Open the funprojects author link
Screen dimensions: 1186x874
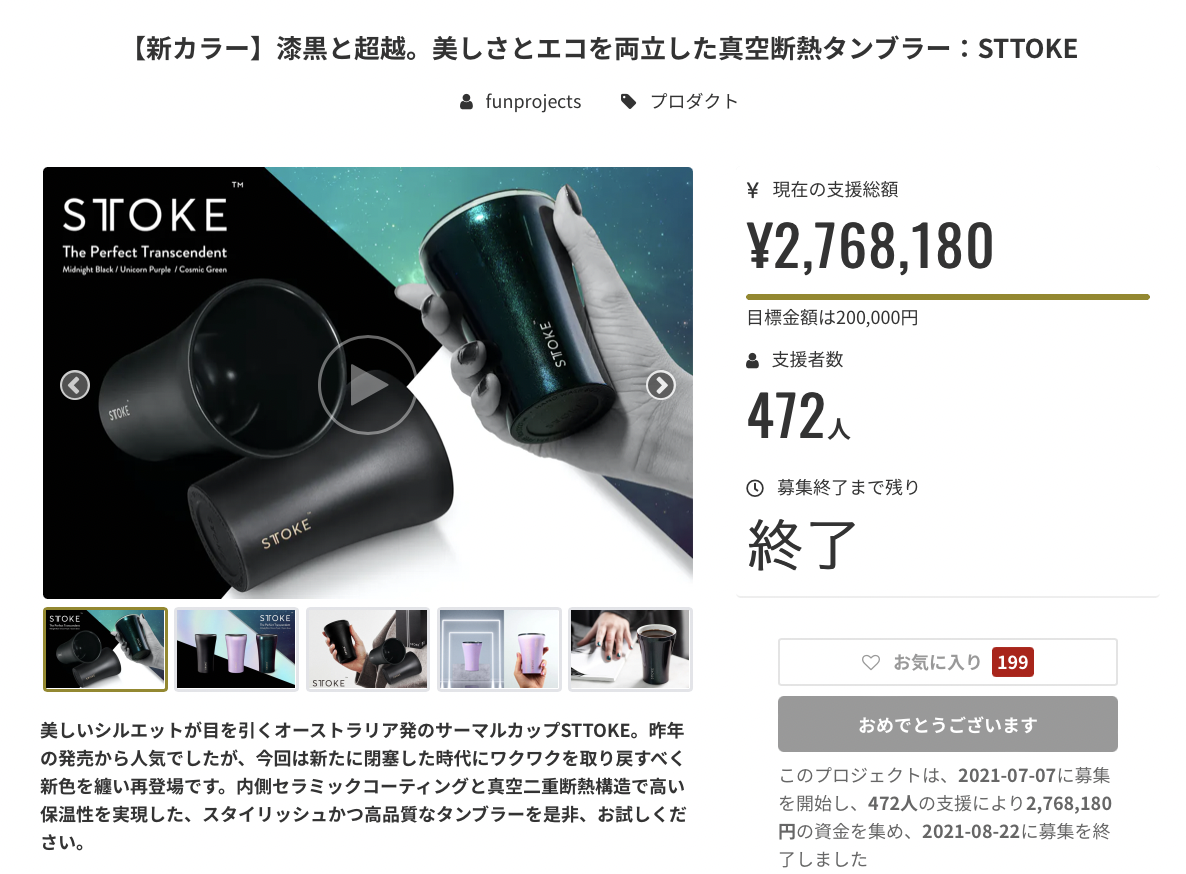coord(533,101)
